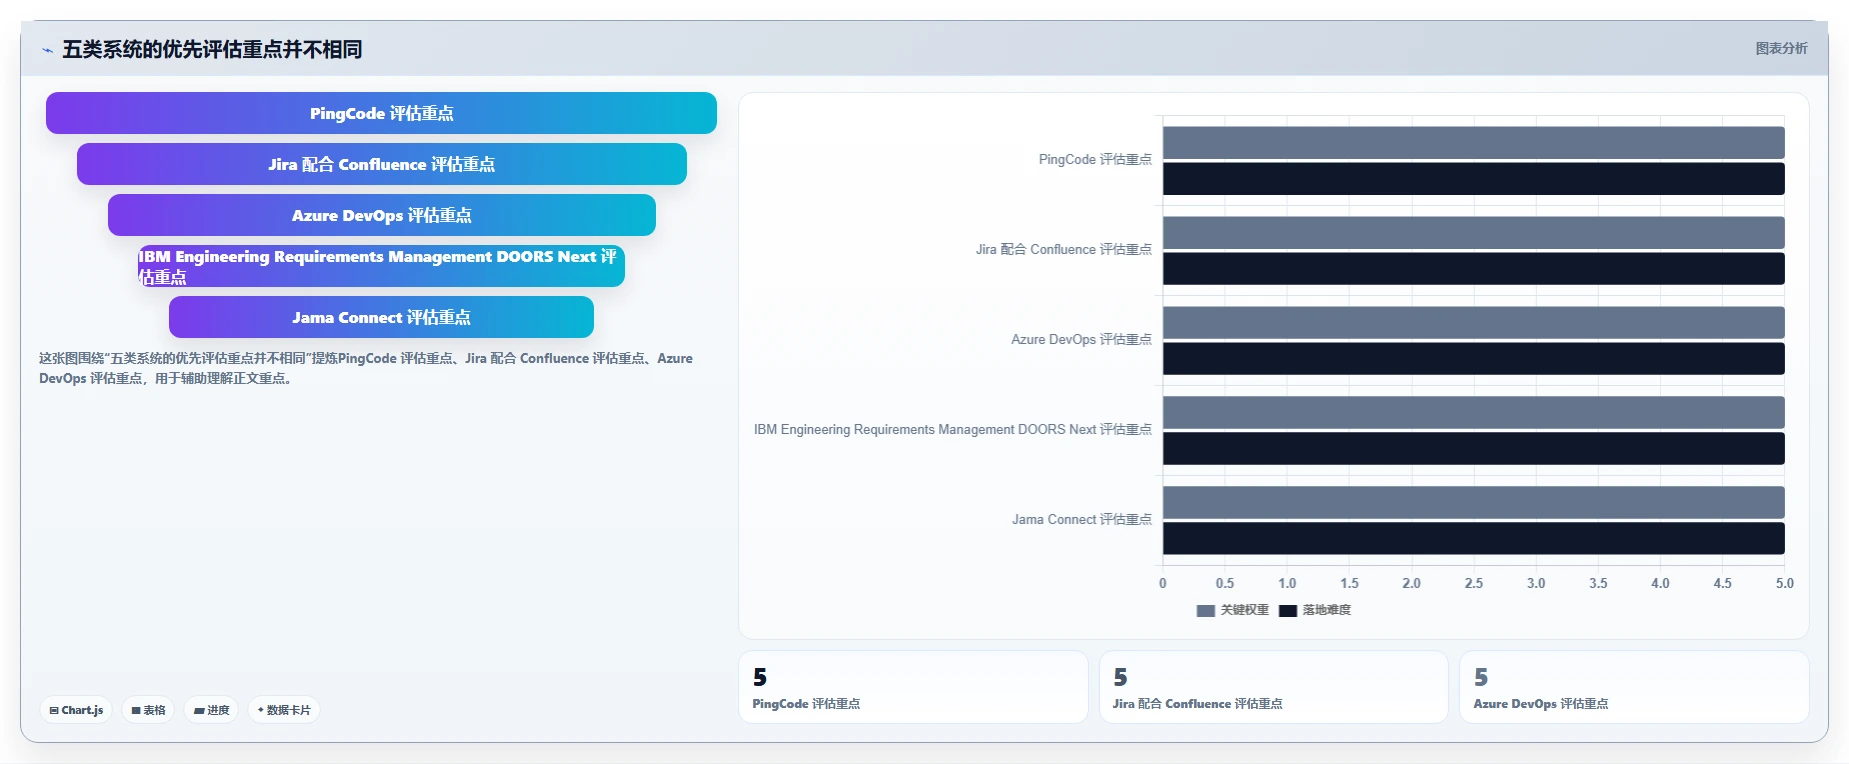Click the PingCode 评估重点 y-axis label
The image size is (1849, 764).
[1095, 159]
